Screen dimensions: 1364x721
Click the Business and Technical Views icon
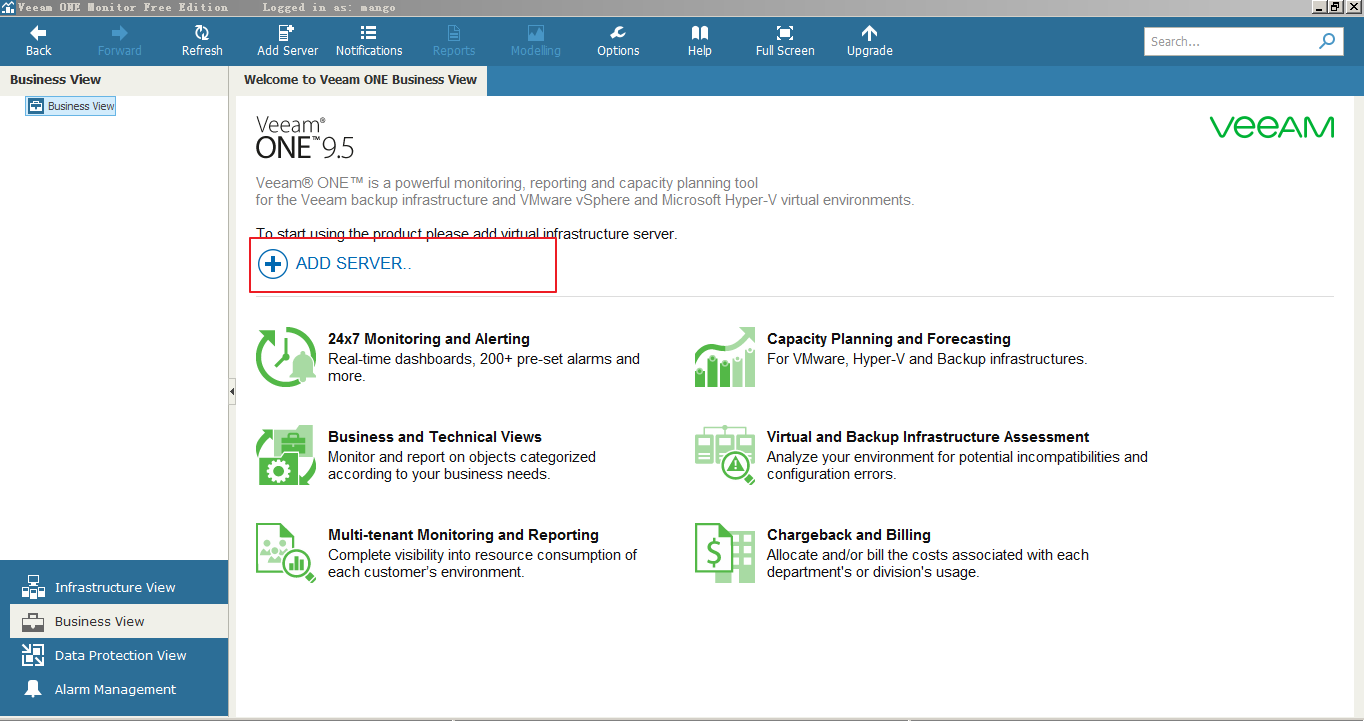tap(286, 454)
